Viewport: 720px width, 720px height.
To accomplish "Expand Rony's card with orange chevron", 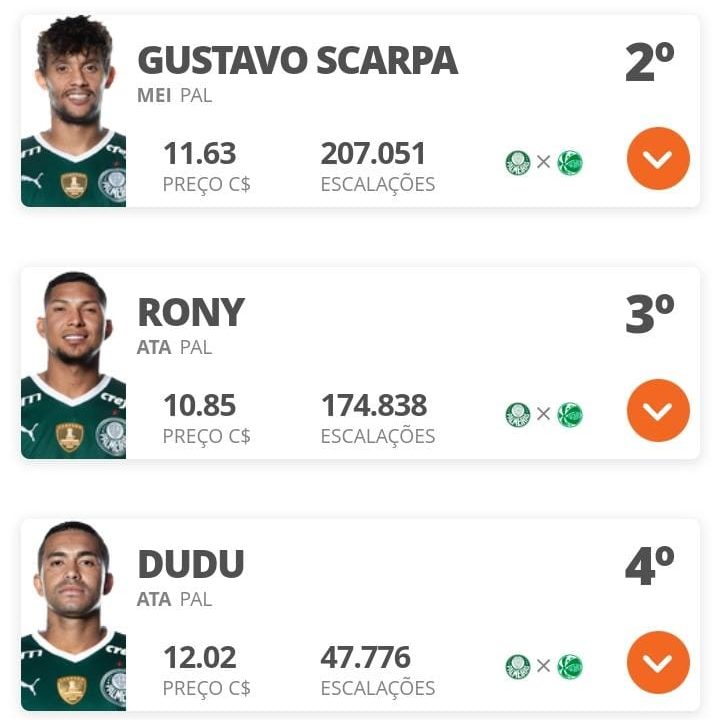I will click(x=658, y=411).
